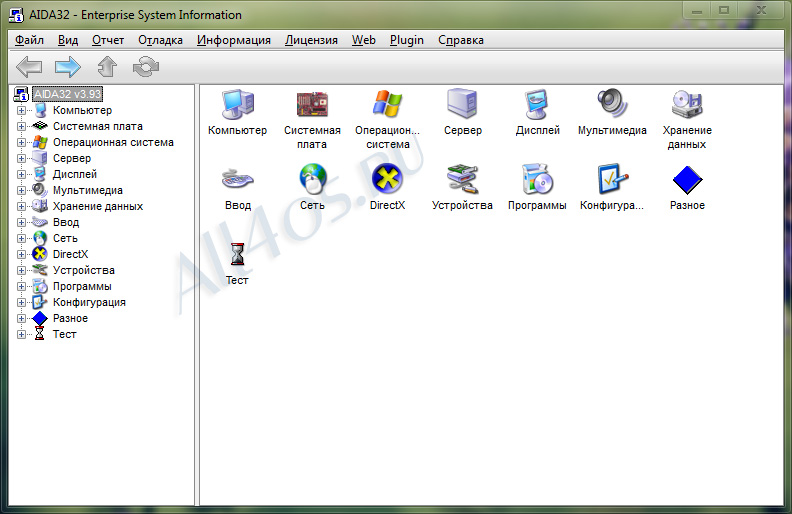Expand the Операционная система tree node
792x514 pixels.
[21, 142]
